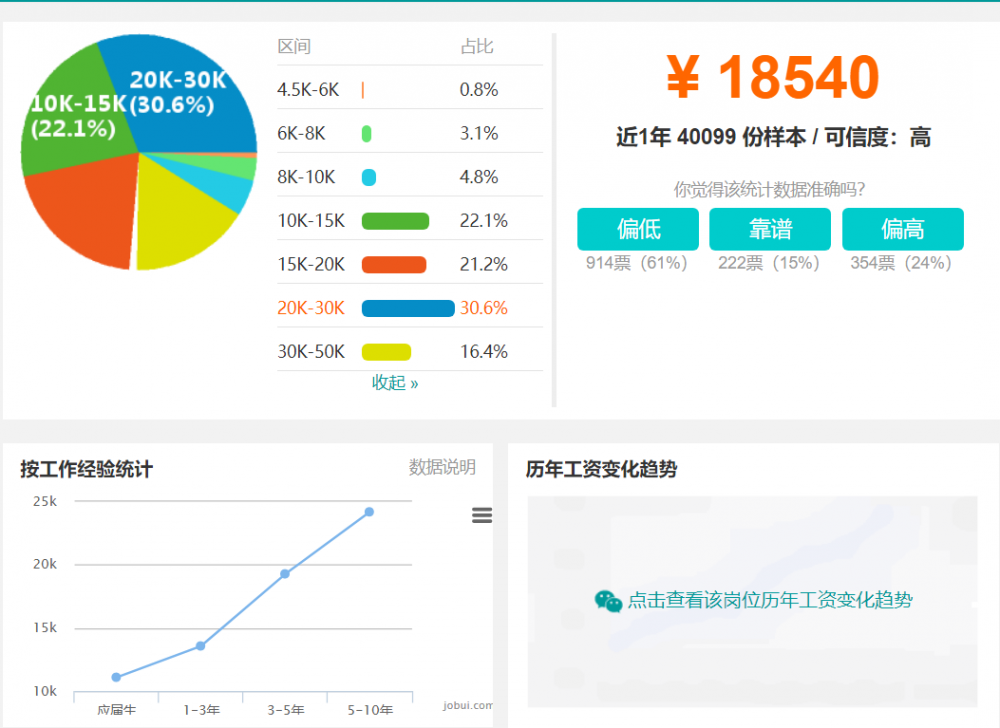Click the 5-10年 data point on the chart

point(368,511)
